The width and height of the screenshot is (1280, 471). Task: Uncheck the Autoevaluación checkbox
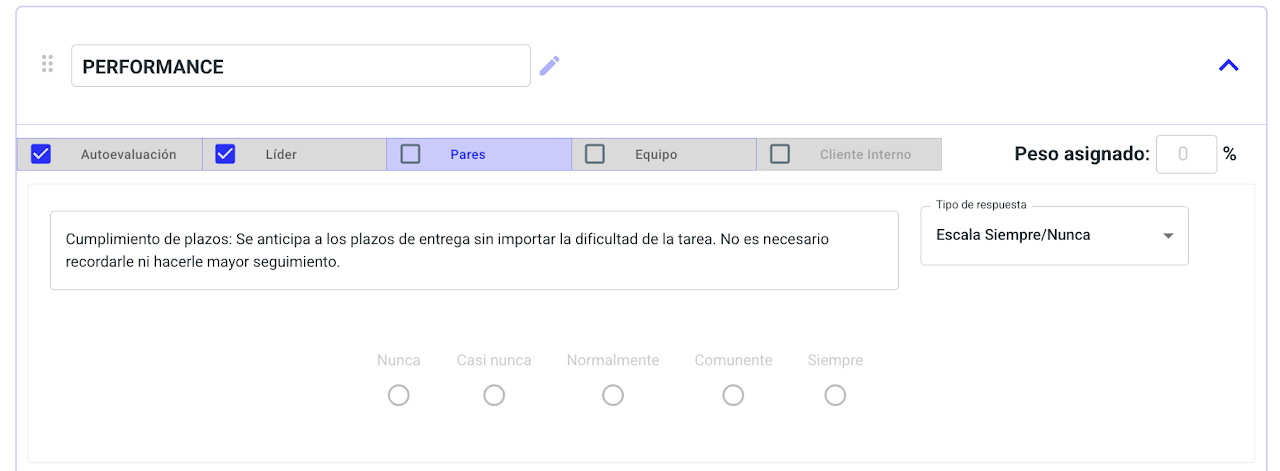[x=41, y=154]
